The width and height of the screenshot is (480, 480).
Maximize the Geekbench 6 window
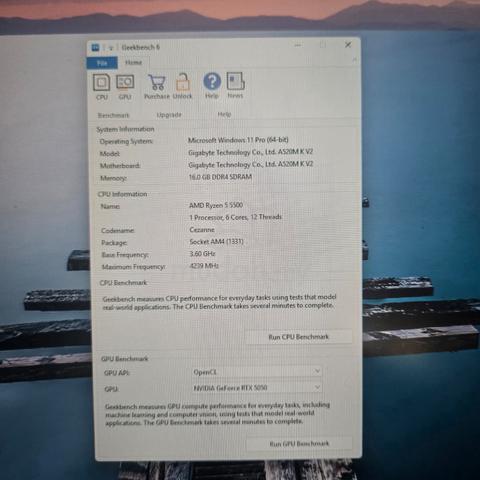tap(323, 45)
